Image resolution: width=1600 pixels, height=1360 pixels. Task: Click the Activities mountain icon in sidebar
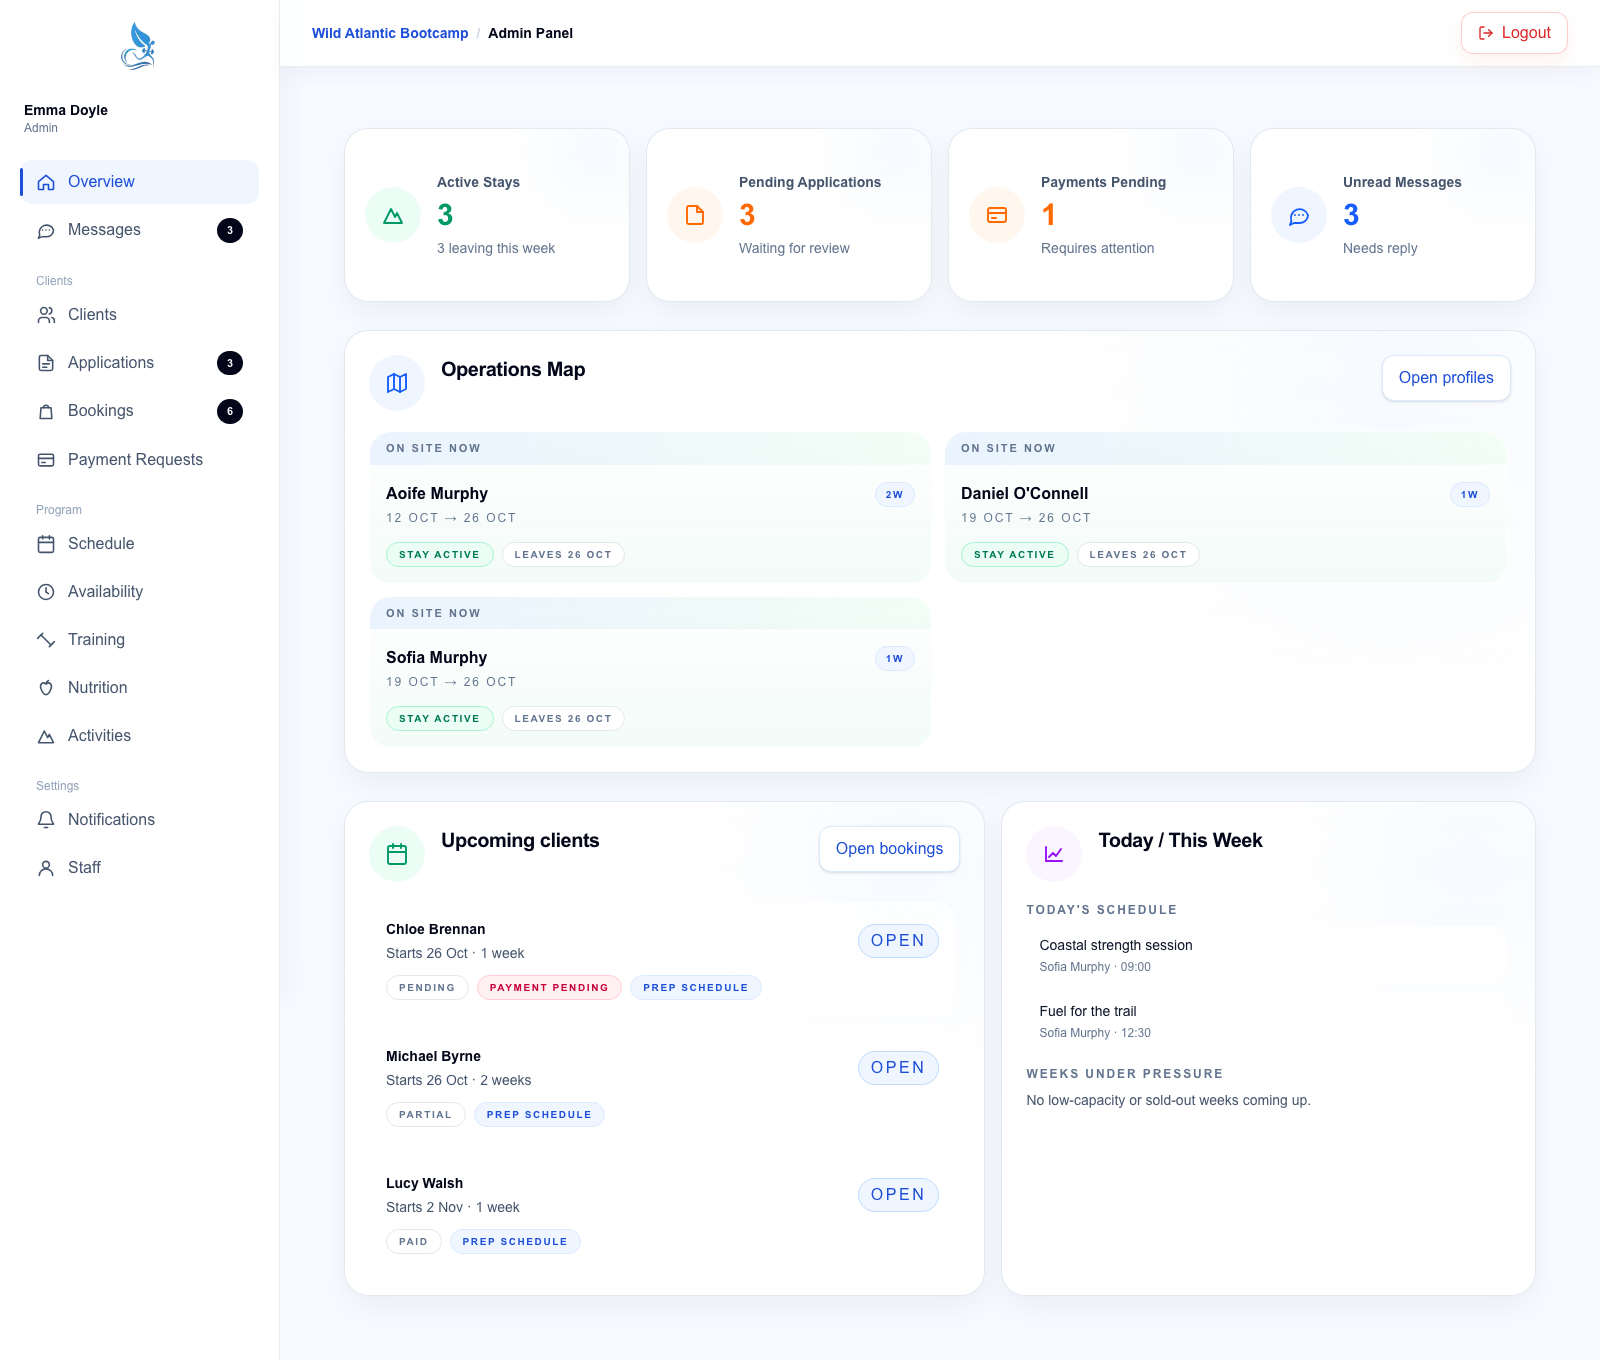pos(46,736)
